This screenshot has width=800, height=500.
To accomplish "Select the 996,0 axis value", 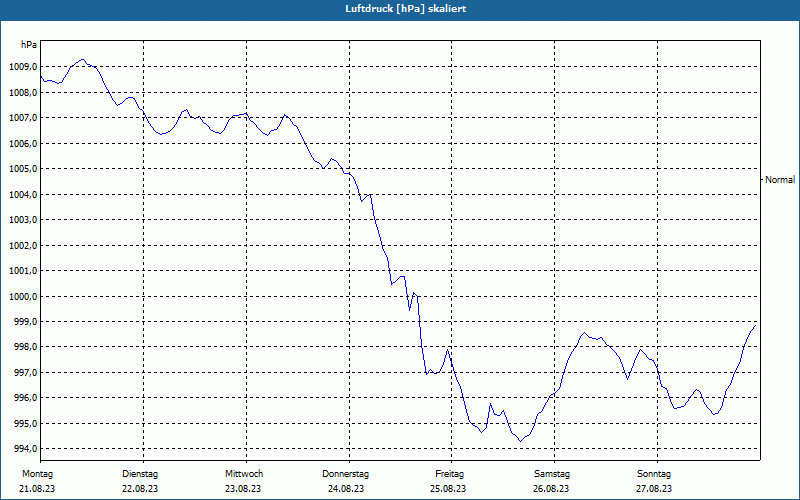I will coord(24,398).
